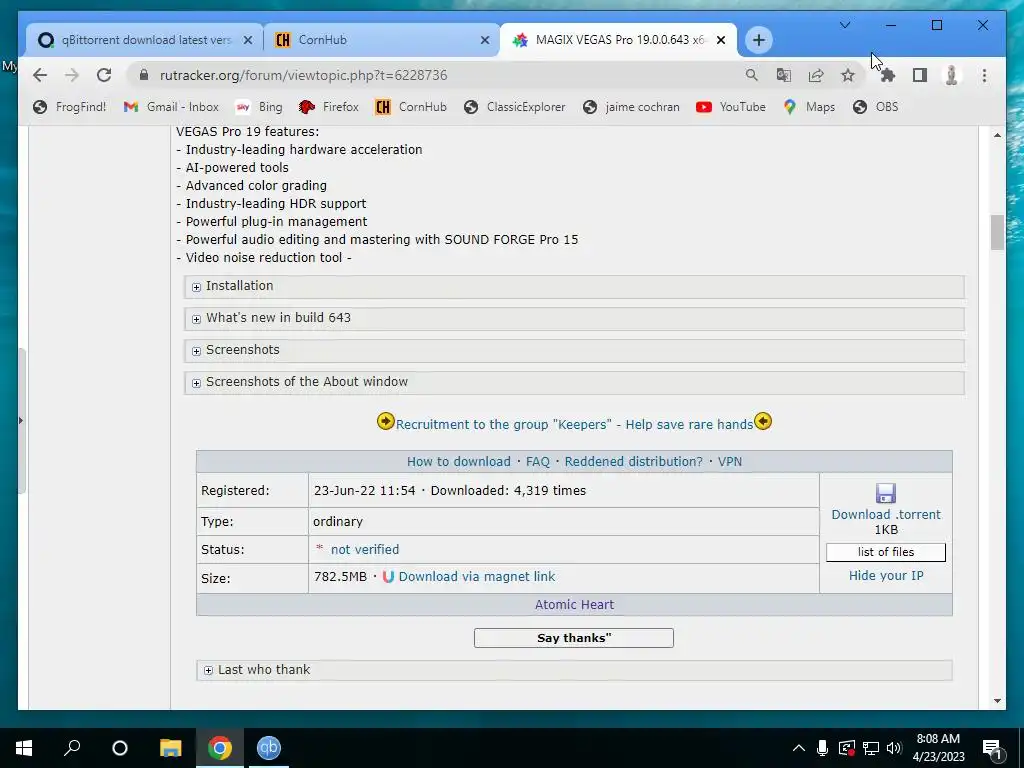Switch to the CornHub tab
The width and height of the screenshot is (1024, 768).
(x=381, y=40)
